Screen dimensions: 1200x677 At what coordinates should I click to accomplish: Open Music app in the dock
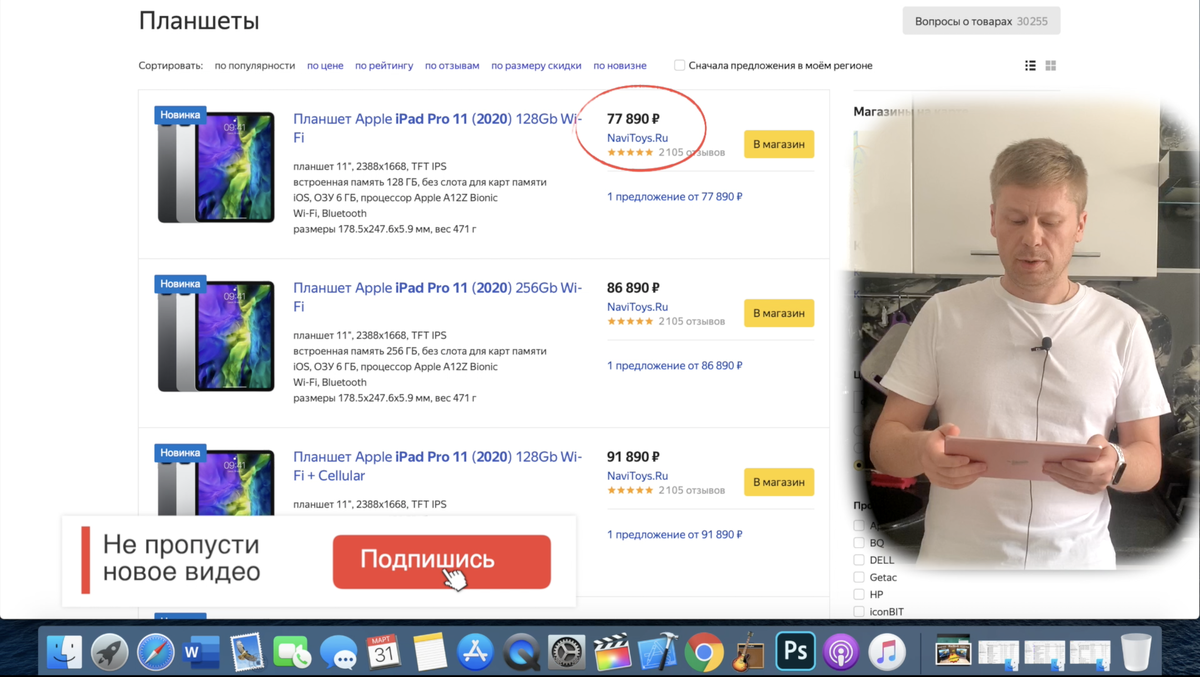[886, 652]
